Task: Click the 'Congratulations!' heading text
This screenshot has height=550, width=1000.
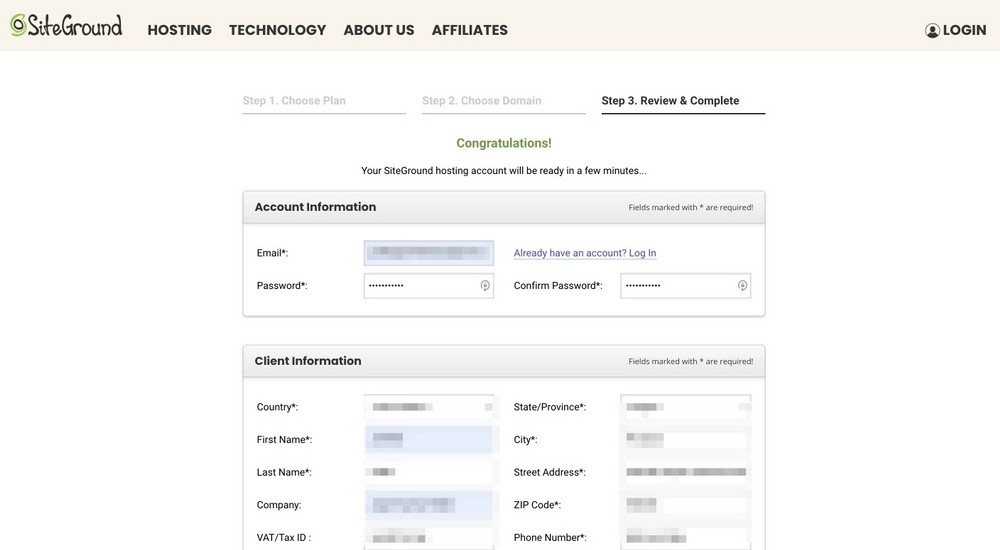Action: pyautogui.click(x=504, y=143)
